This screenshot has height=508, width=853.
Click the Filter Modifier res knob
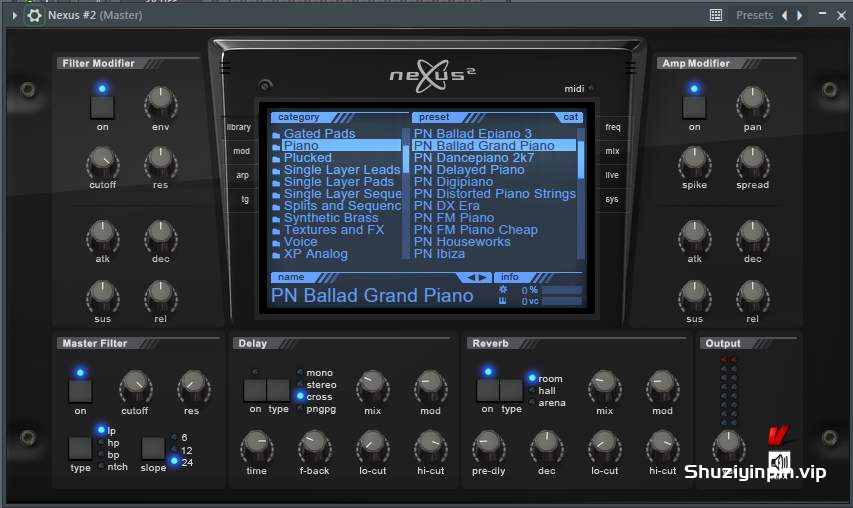(x=160, y=162)
